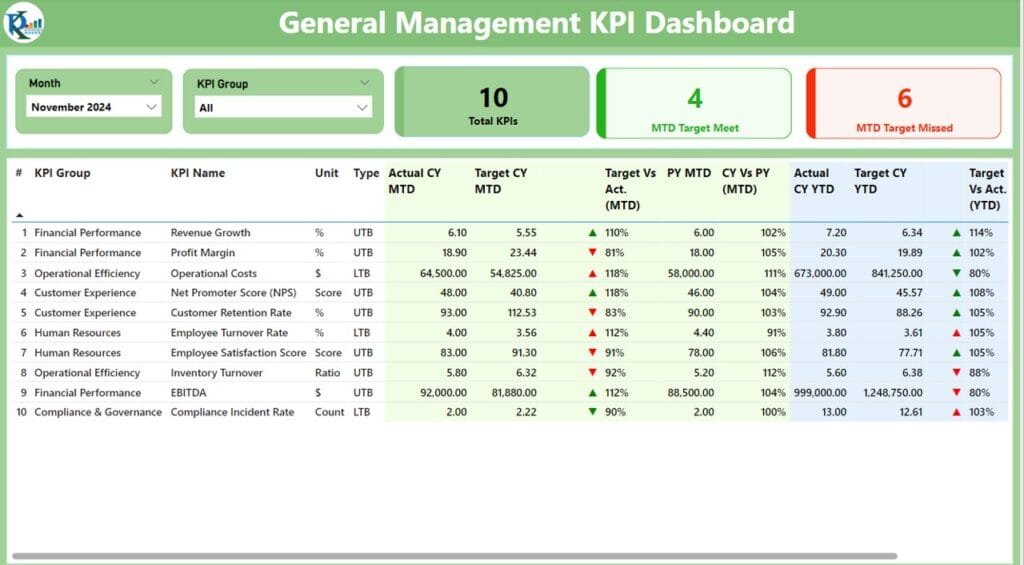The height and width of the screenshot is (565, 1024).
Task: Select the Customer Retention Rate cell
Action: coord(231,312)
